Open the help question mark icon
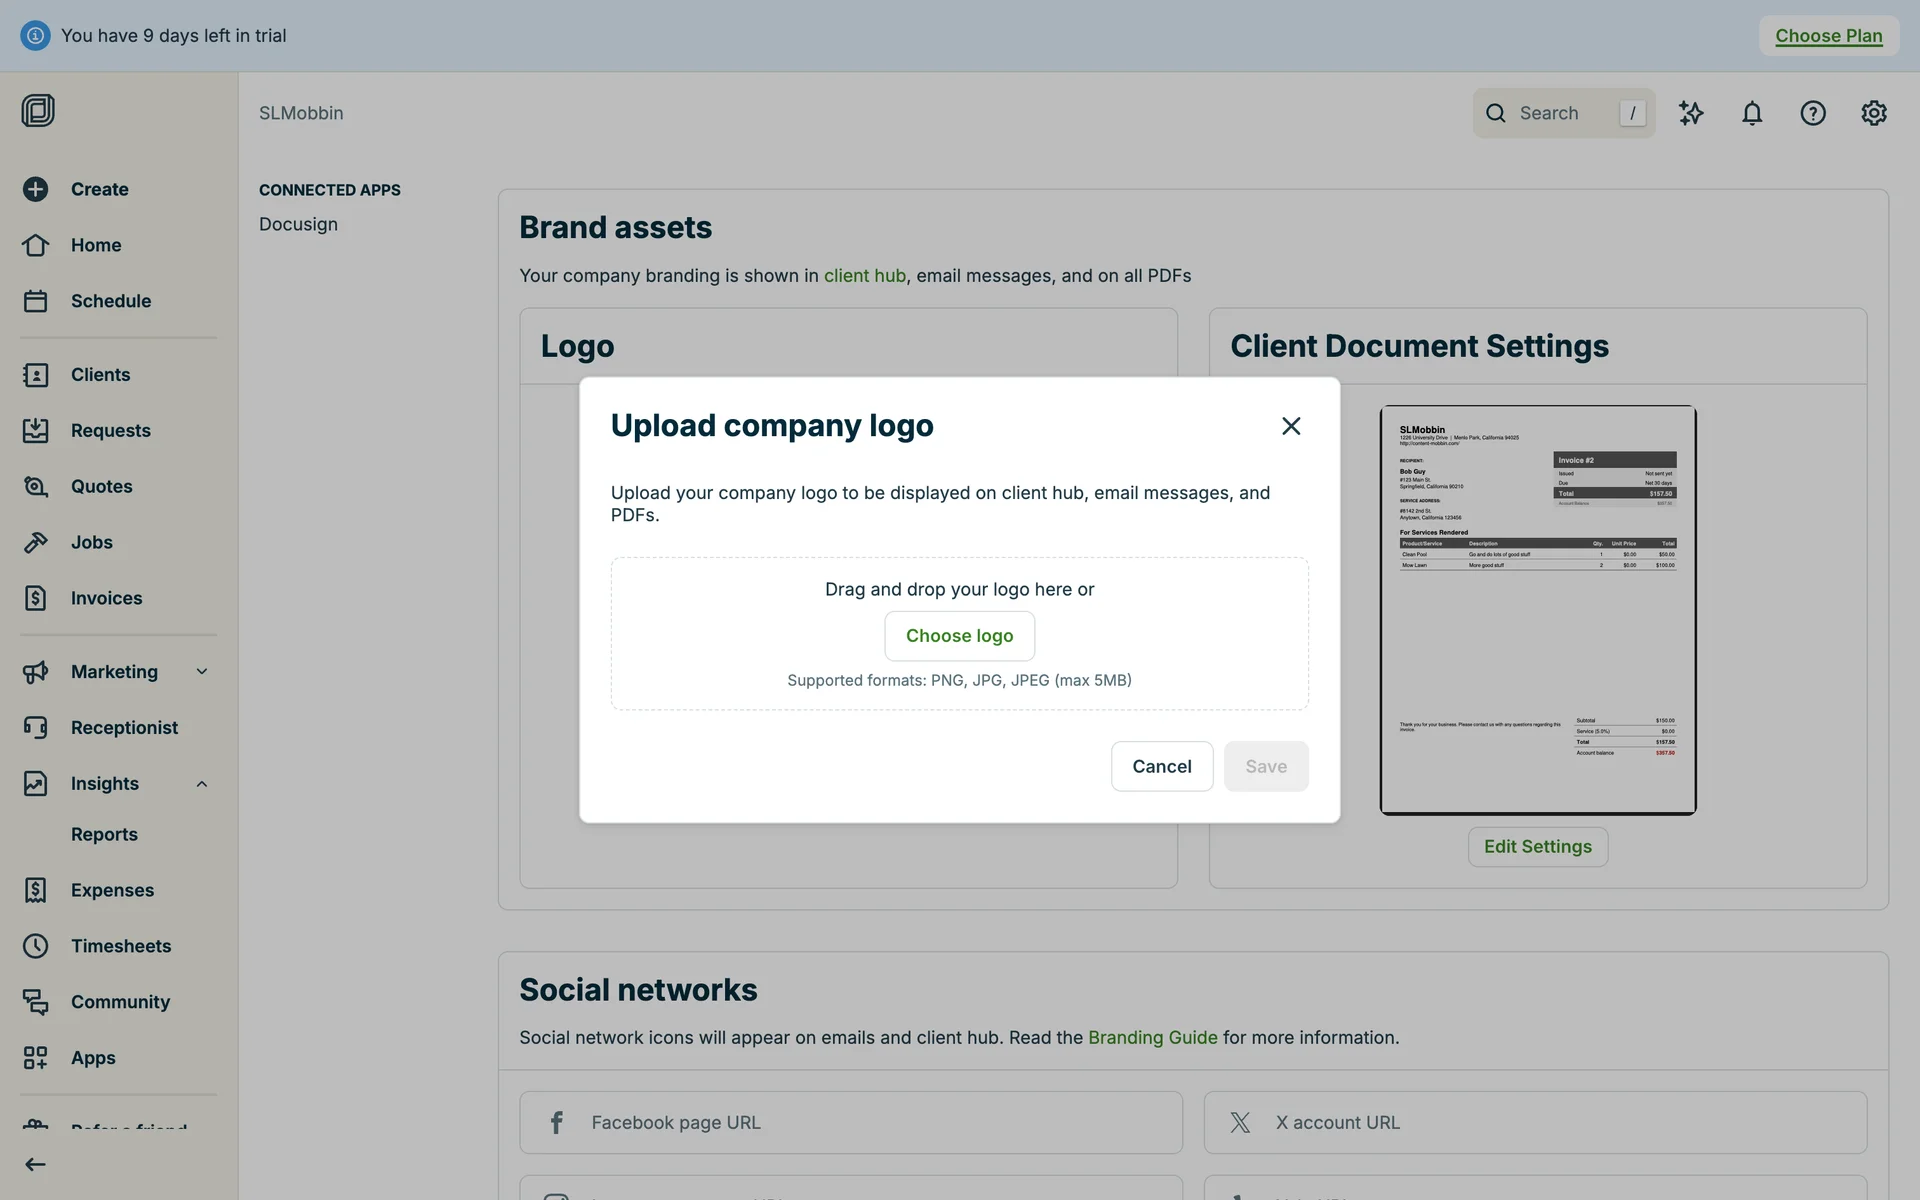 pos(1812,113)
